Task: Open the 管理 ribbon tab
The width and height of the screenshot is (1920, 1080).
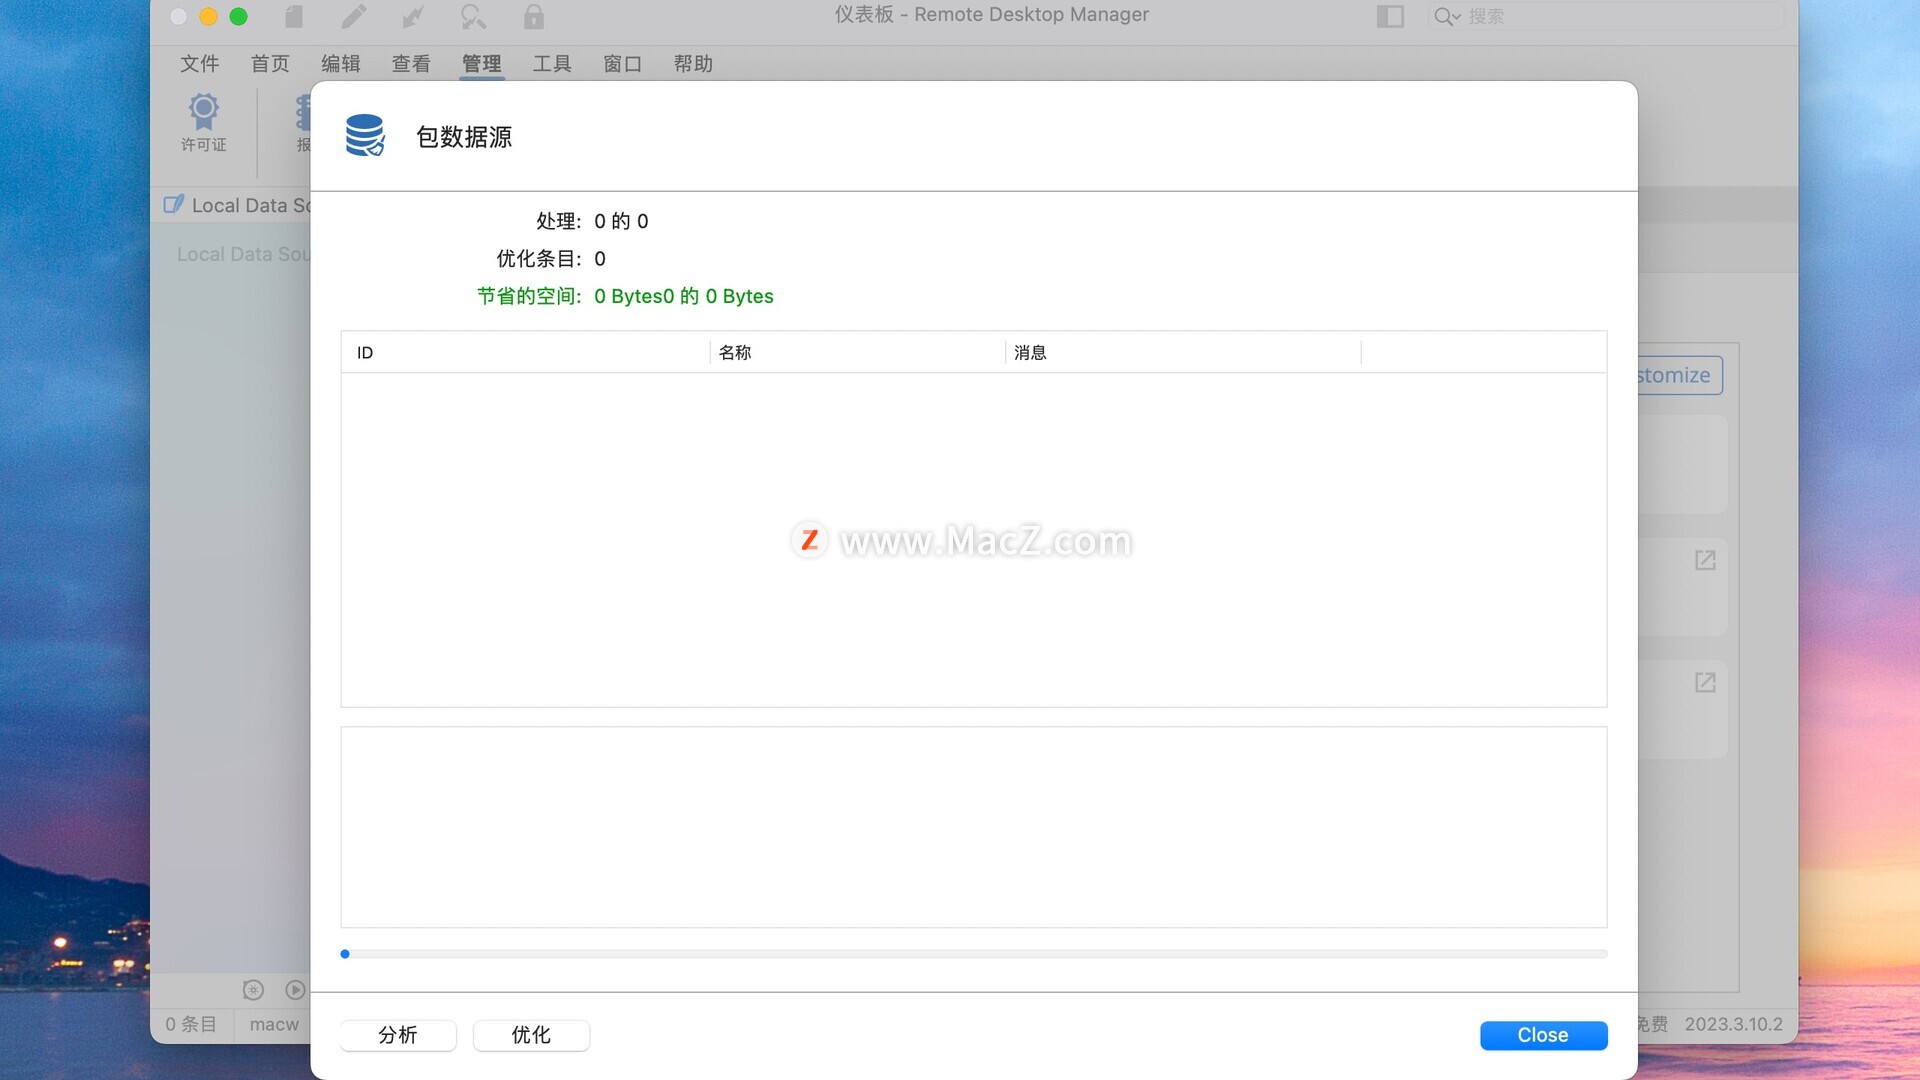Action: (481, 64)
